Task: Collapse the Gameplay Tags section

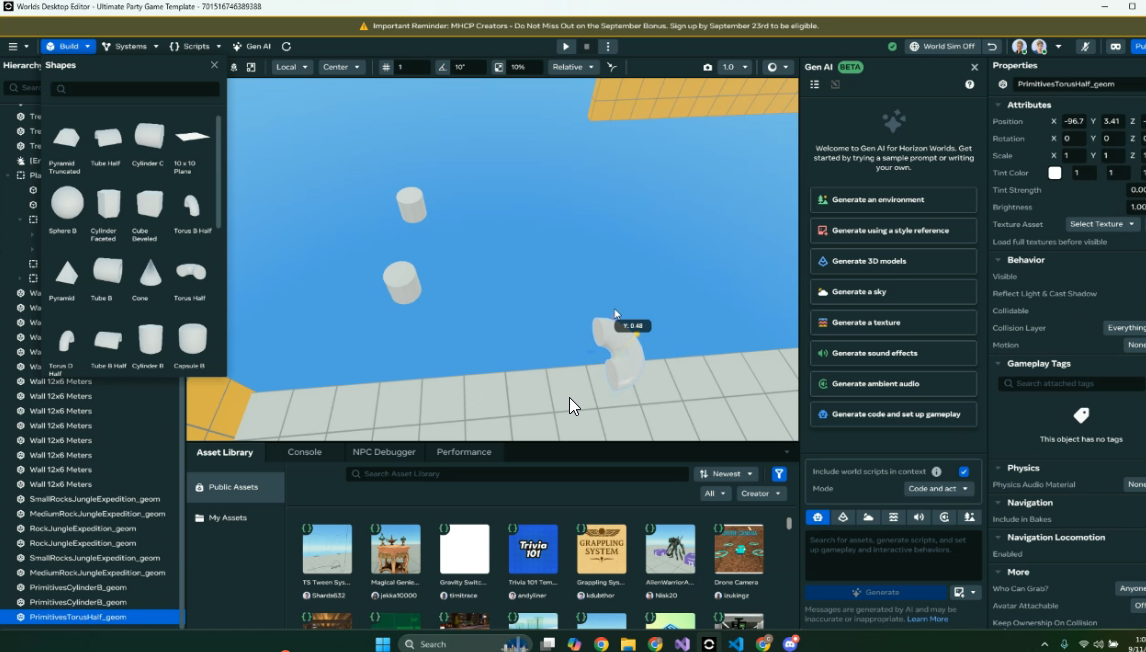Action: [x=998, y=363]
